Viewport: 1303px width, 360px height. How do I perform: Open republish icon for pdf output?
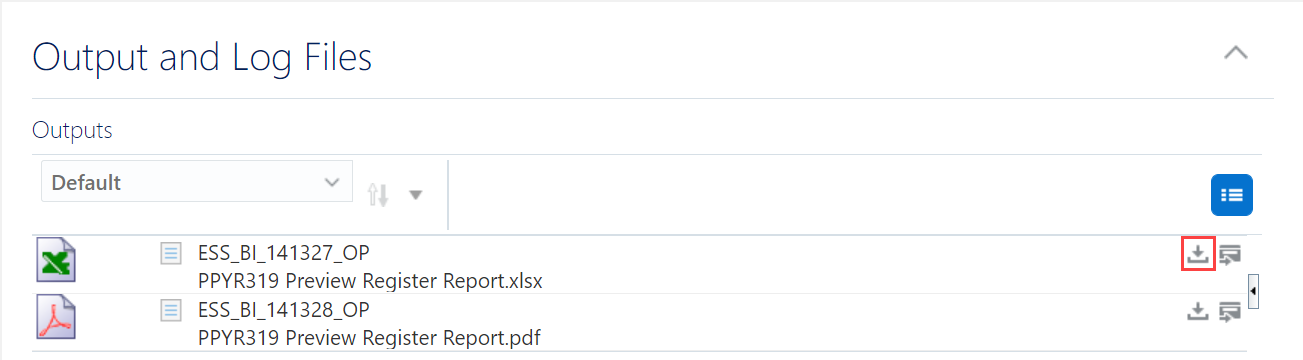click(x=1230, y=312)
